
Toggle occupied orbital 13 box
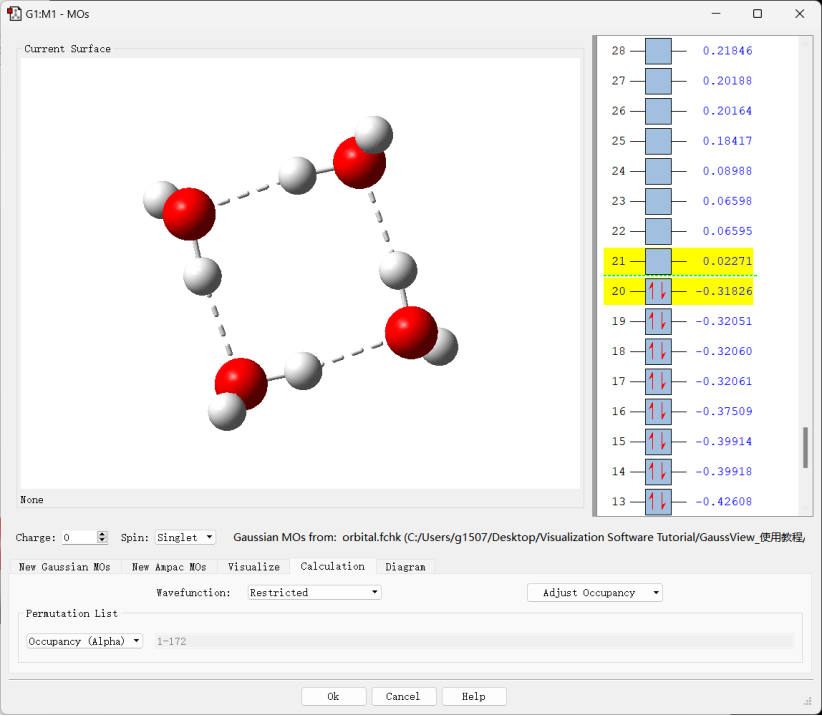658,501
